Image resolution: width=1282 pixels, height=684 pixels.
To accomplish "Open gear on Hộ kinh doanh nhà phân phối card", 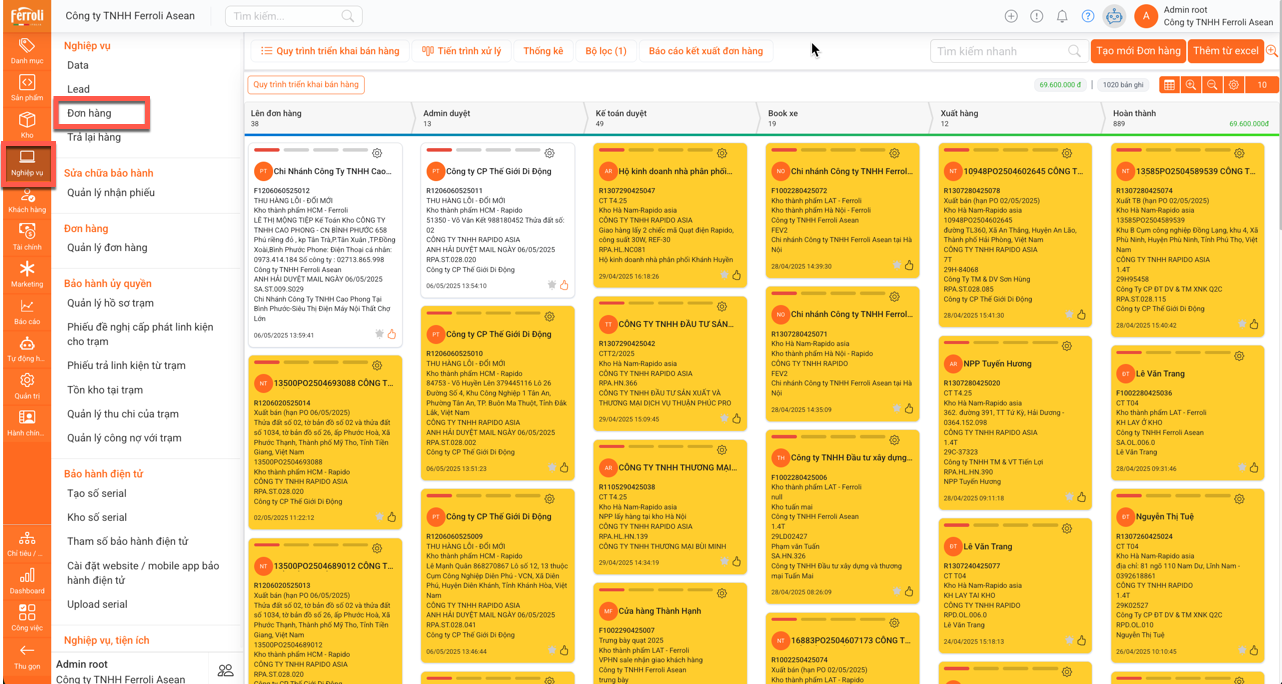I will [x=722, y=153].
